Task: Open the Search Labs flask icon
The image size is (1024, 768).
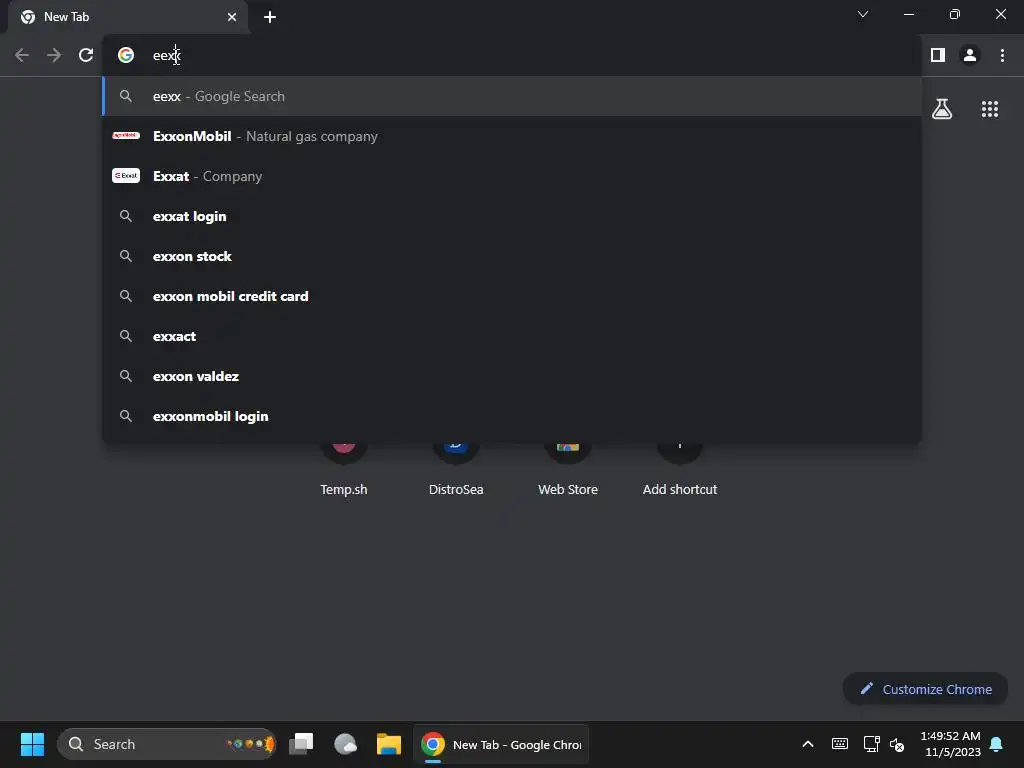Action: (942, 109)
